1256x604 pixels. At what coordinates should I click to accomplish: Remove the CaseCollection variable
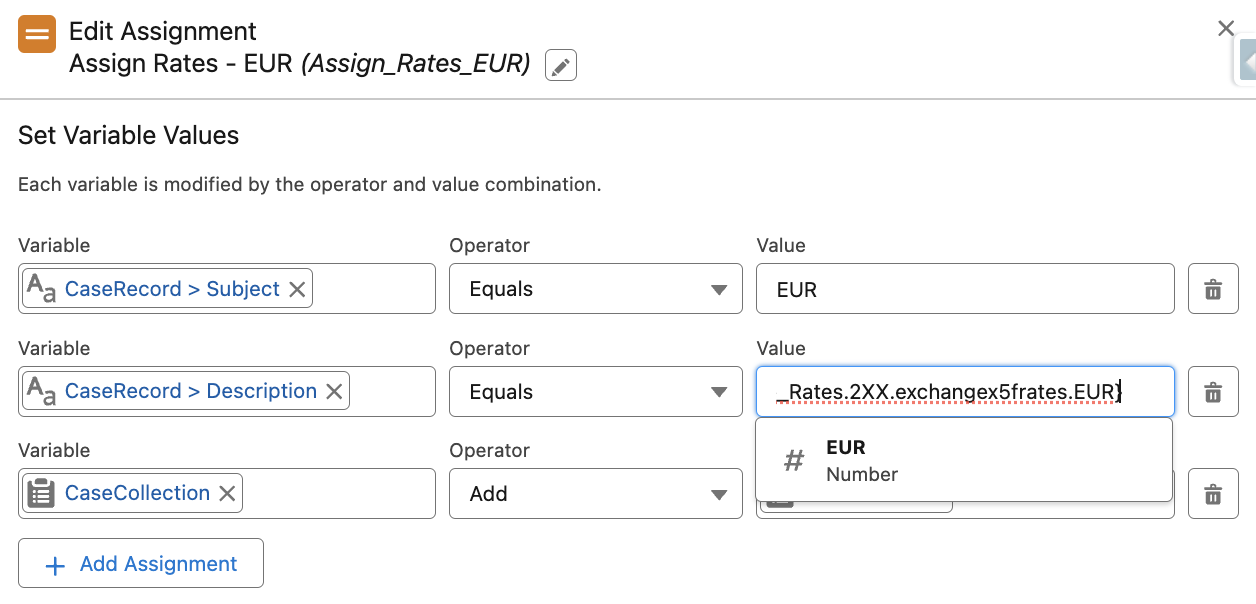[226, 493]
